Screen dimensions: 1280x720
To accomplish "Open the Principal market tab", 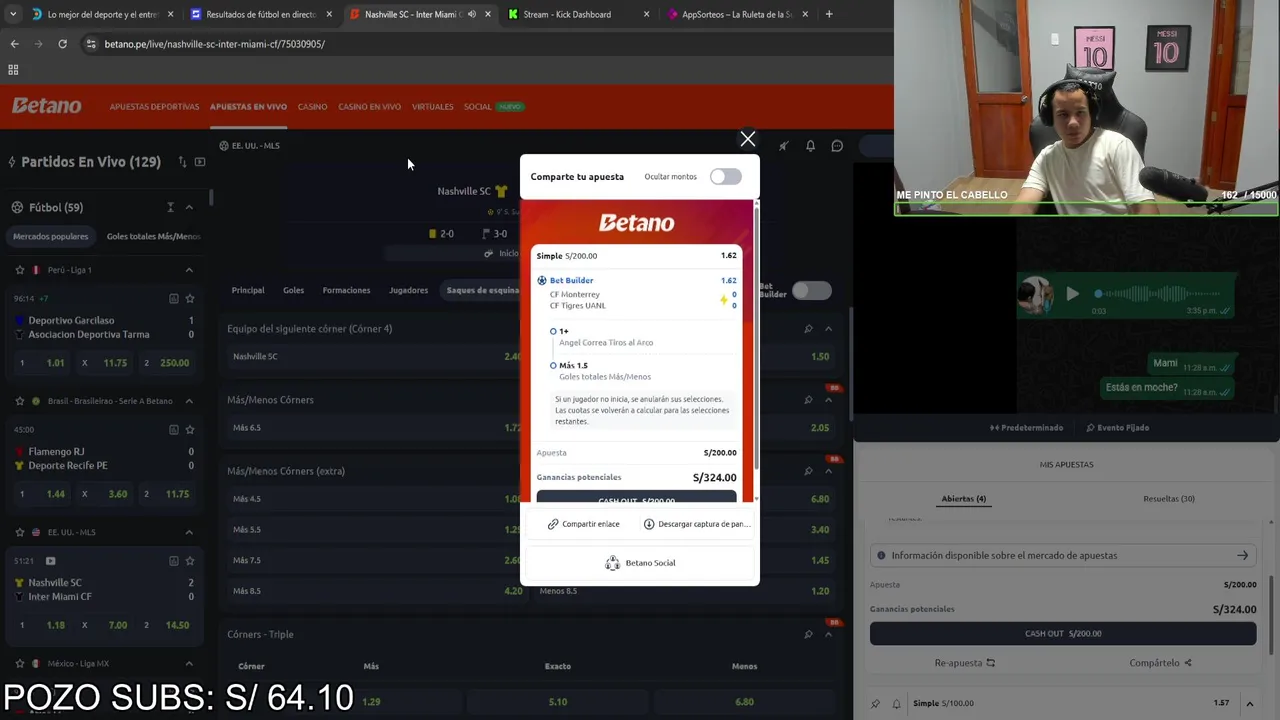I will point(248,290).
